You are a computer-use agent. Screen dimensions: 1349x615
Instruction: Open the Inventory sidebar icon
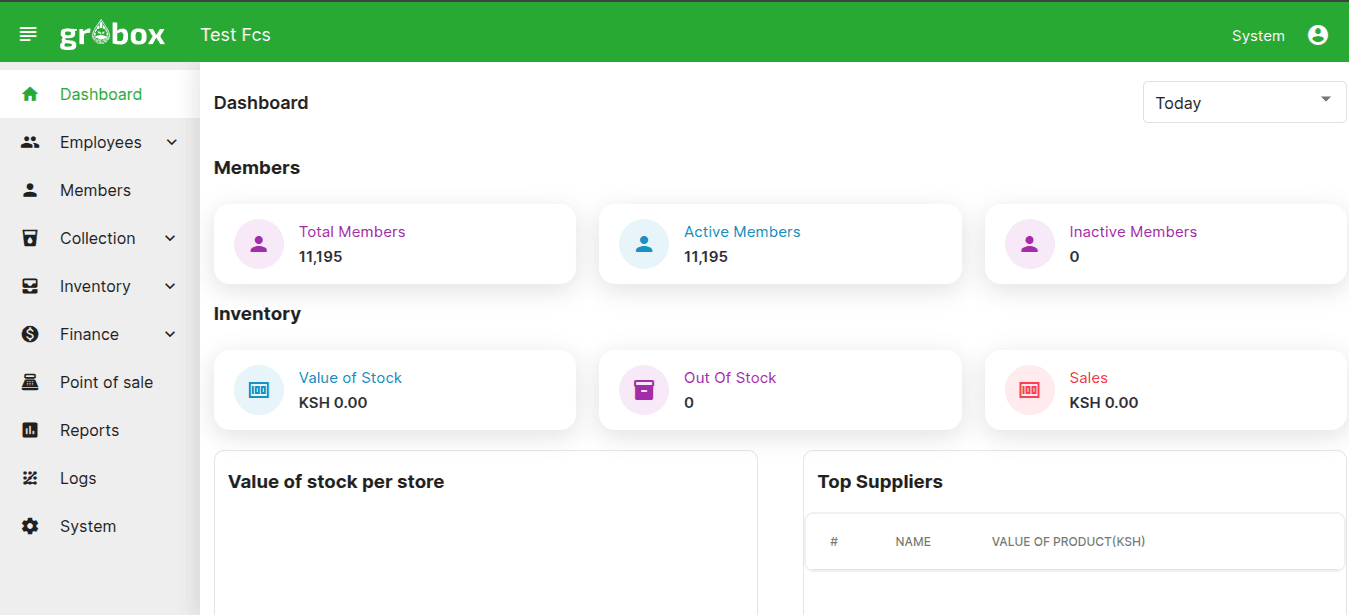(30, 286)
